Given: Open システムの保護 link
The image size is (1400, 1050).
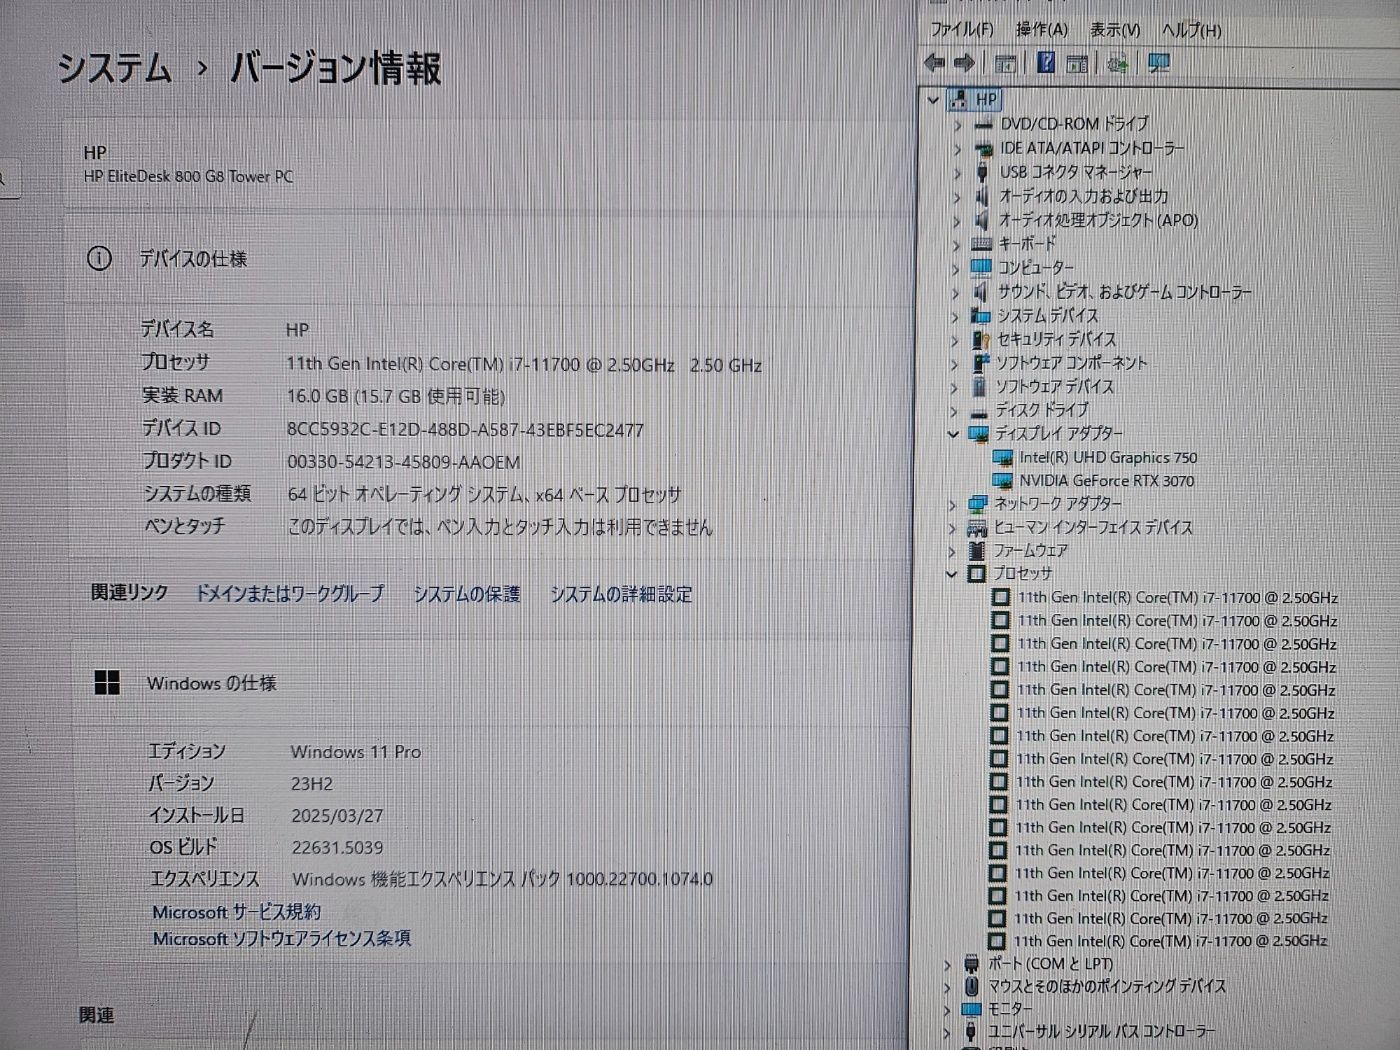Looking at the screenshot, I should (x=467, y=594).
